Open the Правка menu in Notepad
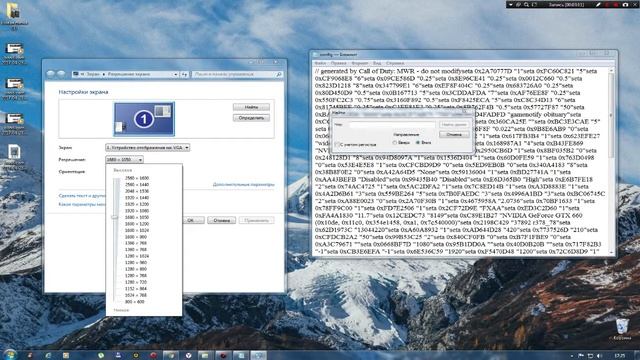Image resolution: width=640 pixels, height=360 pixels. (x=338, y=63)
